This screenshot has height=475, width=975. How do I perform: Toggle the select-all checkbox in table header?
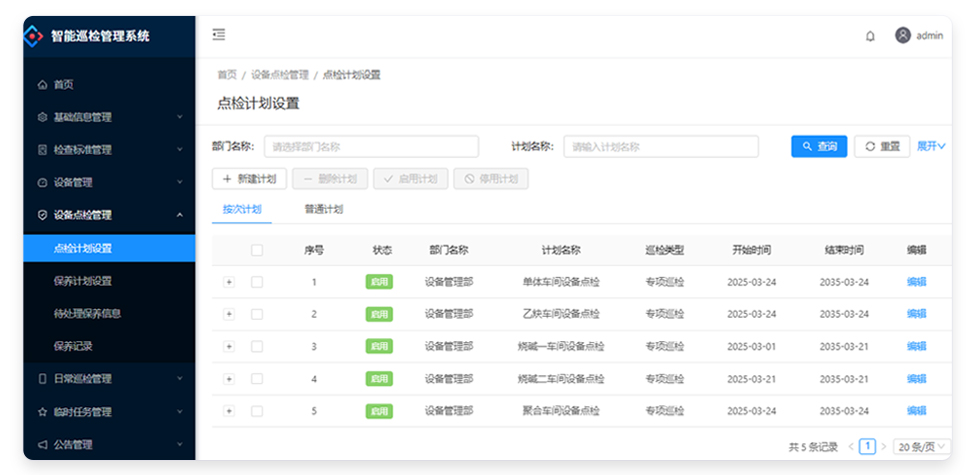[x=257, y=250]
